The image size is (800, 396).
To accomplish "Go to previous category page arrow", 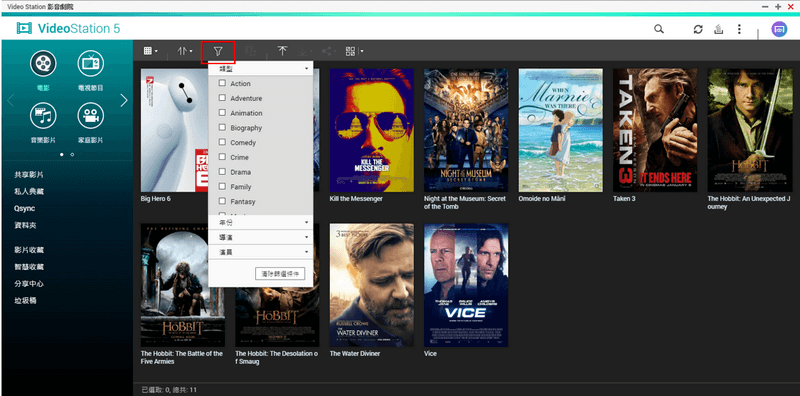I will 10,100.
